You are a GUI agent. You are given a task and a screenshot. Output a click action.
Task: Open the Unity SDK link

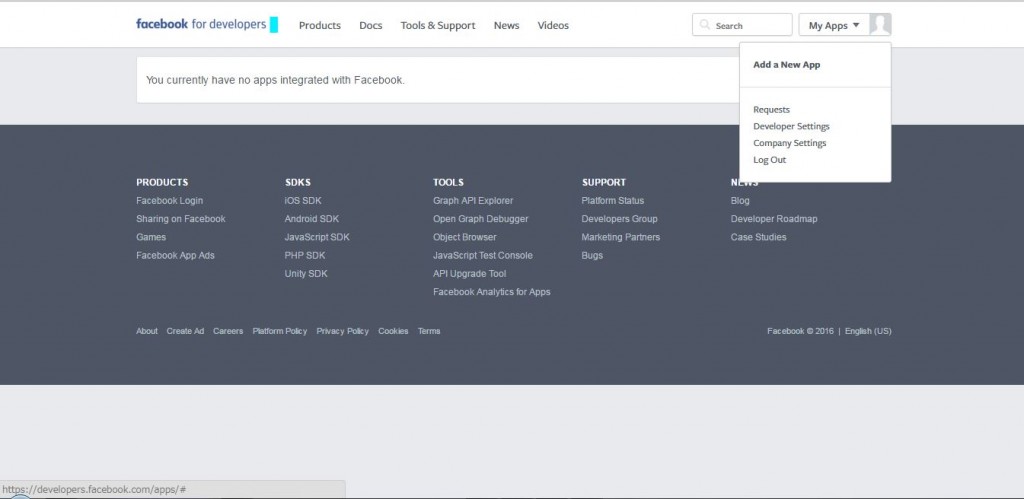pyautogui.click(x=306, y=274)
